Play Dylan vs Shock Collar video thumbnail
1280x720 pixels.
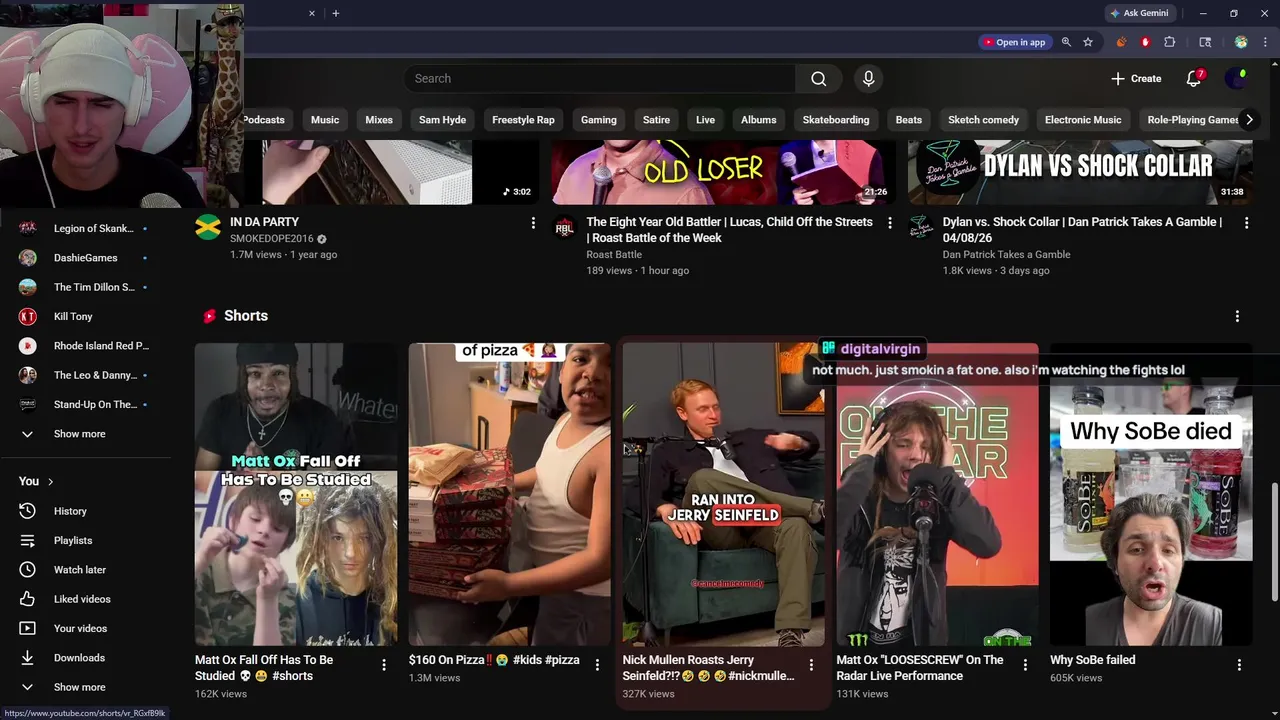1080,172
